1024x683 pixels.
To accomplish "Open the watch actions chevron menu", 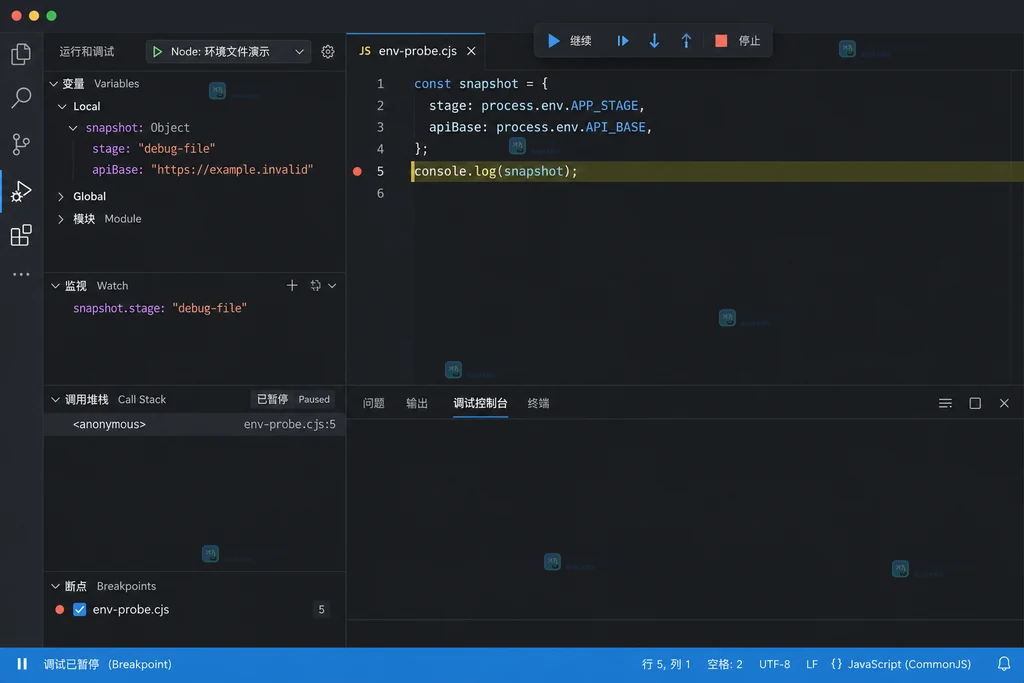I will pyautogui.click(x=332, y=285).
